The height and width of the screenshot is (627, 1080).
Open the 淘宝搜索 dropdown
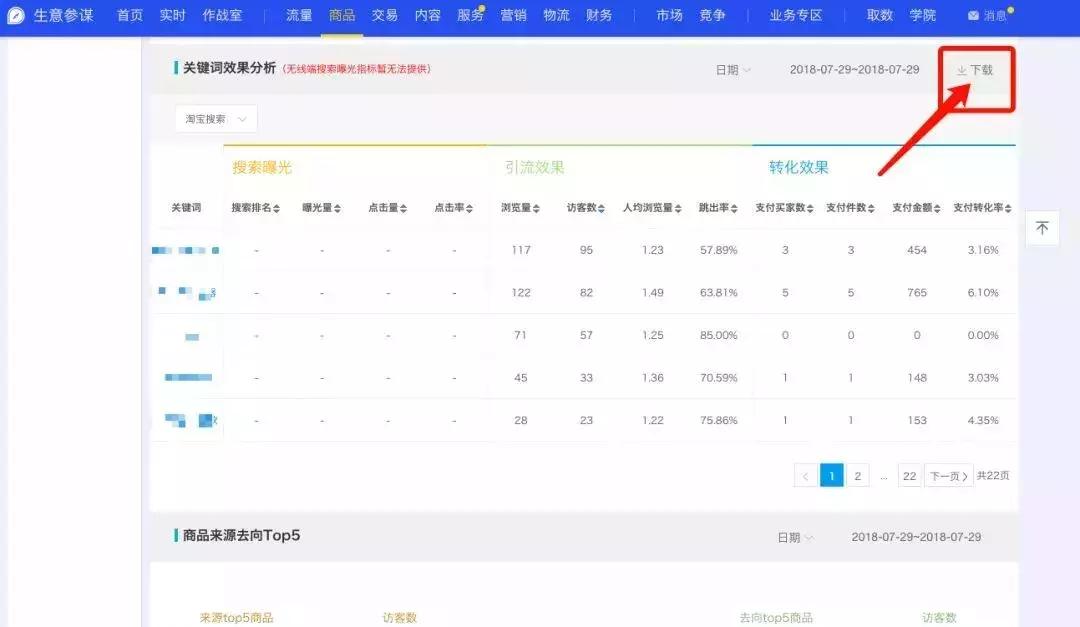(214, 118)
